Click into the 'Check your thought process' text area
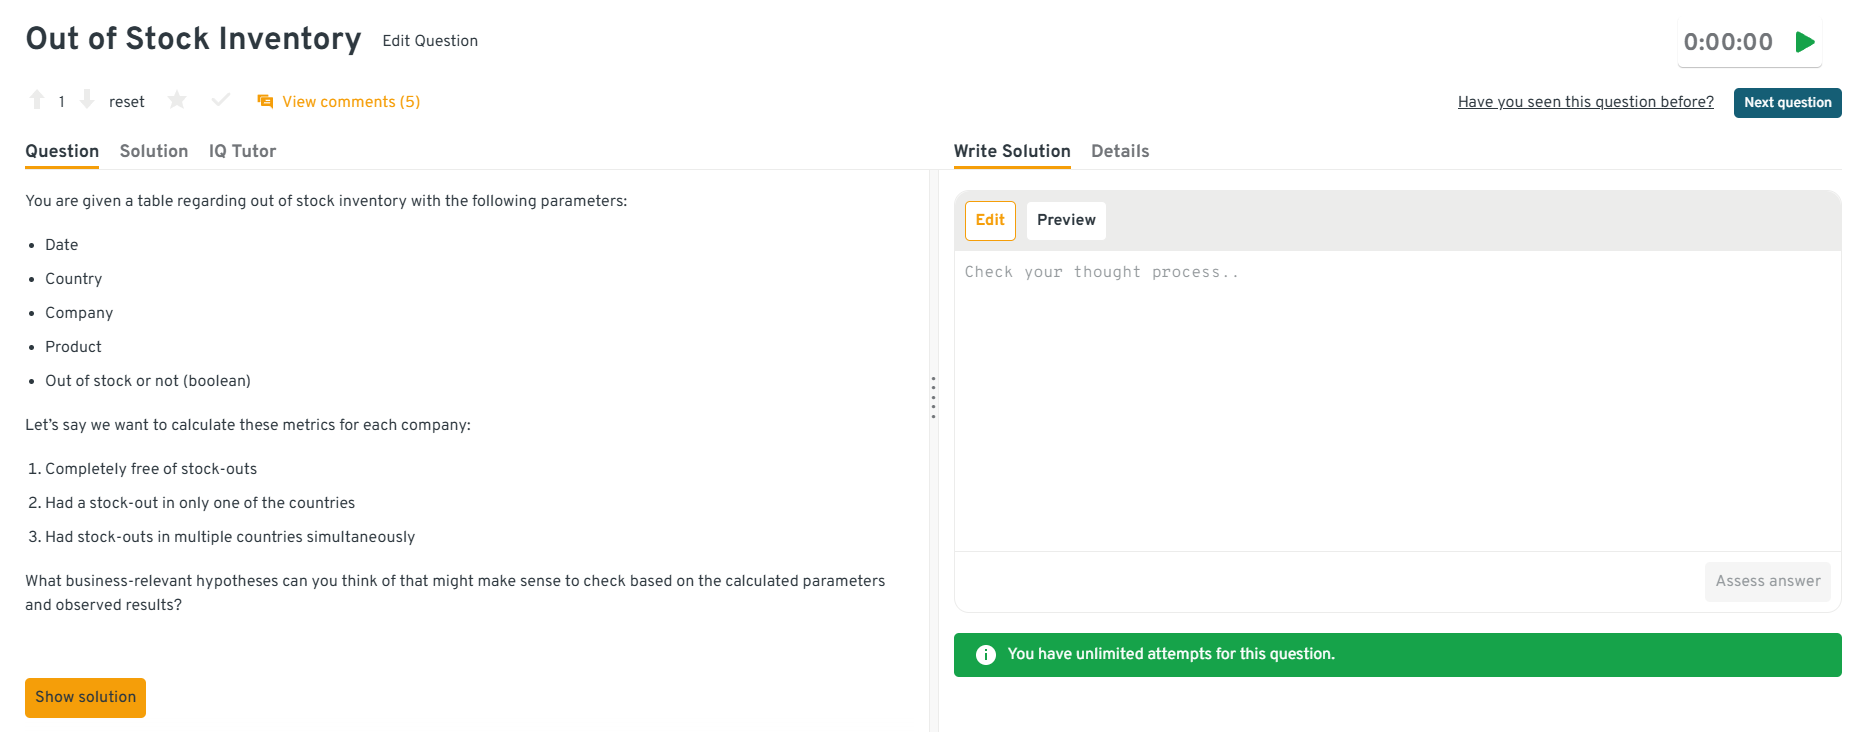Screen dimensions: 1870x732 [x=1396, y=400]
